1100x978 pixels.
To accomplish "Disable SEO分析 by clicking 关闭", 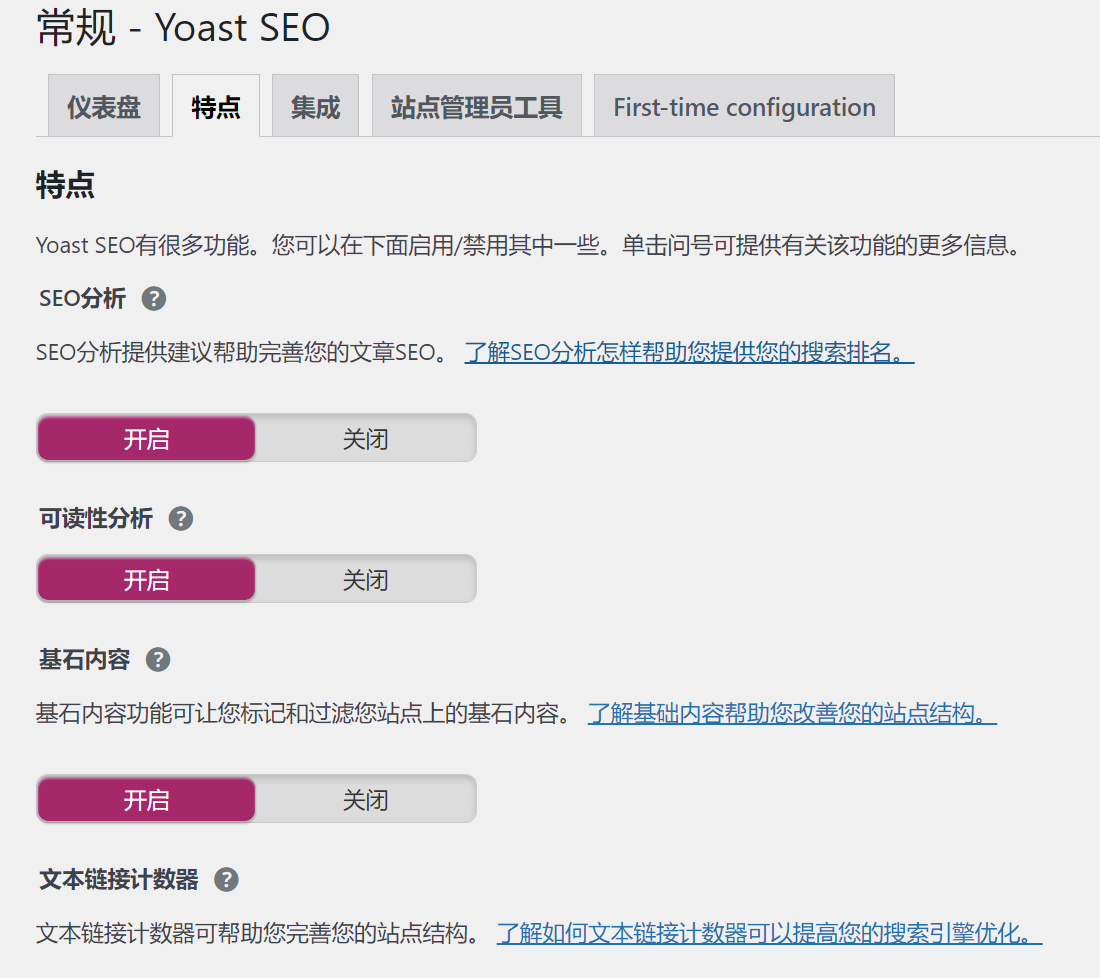I will click(x=365, y=437).
